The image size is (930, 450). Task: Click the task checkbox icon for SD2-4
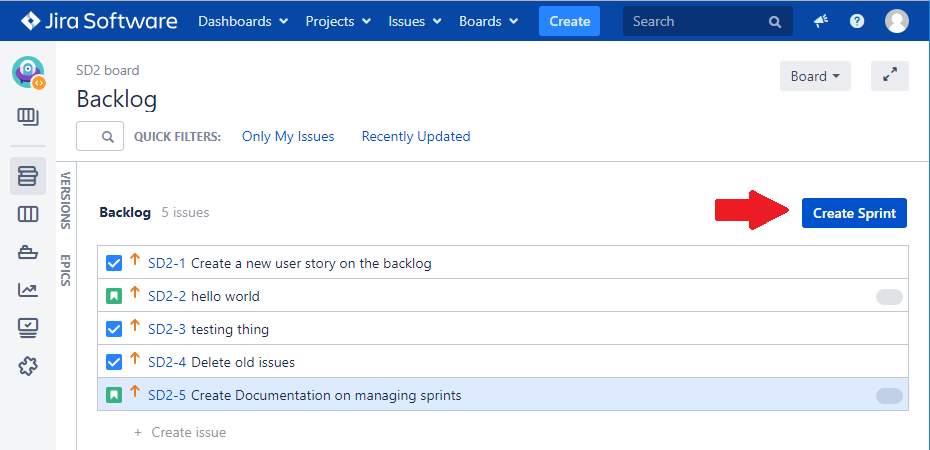pyautogui.click(x=114, y=362)
